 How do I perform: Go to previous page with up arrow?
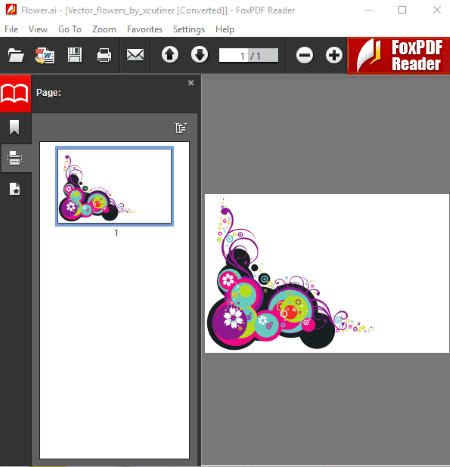coord(170,55)
